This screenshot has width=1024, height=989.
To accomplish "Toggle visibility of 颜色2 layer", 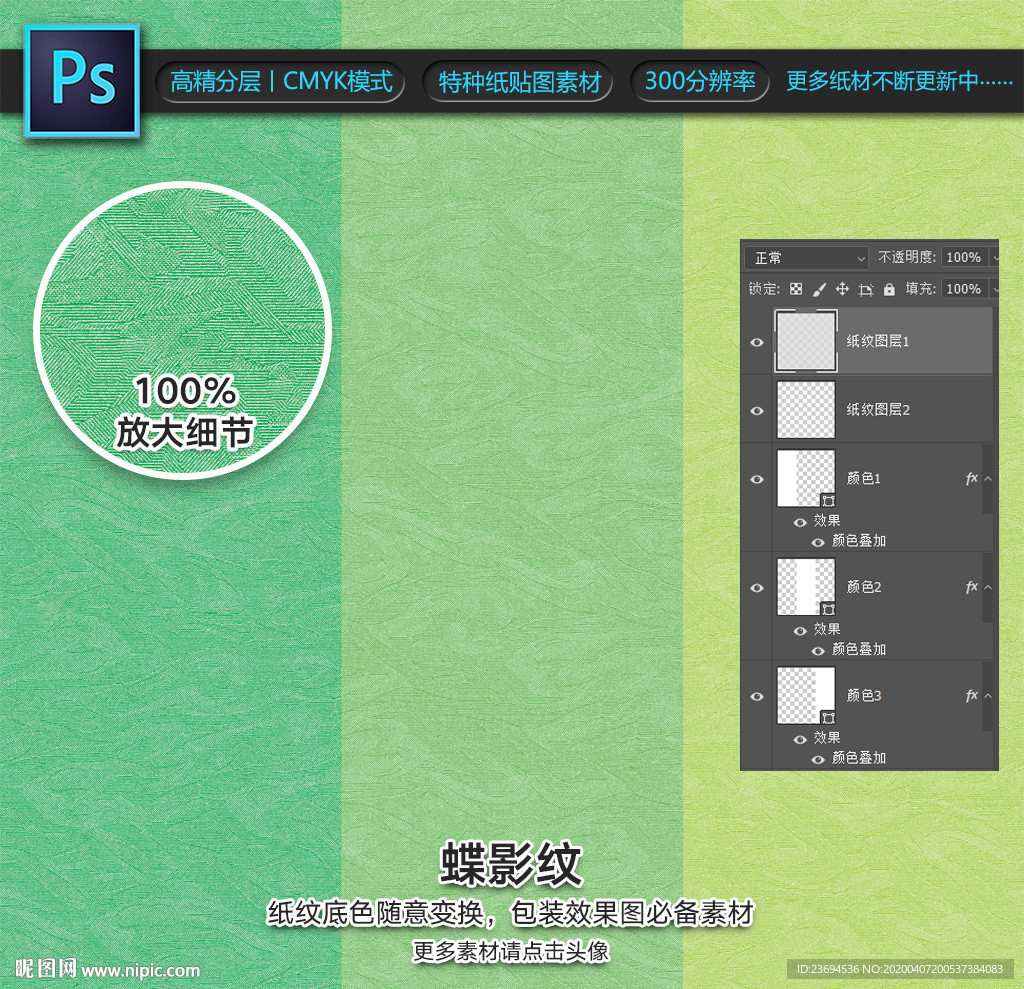I will pyautogui.click(x=757, y=587).
